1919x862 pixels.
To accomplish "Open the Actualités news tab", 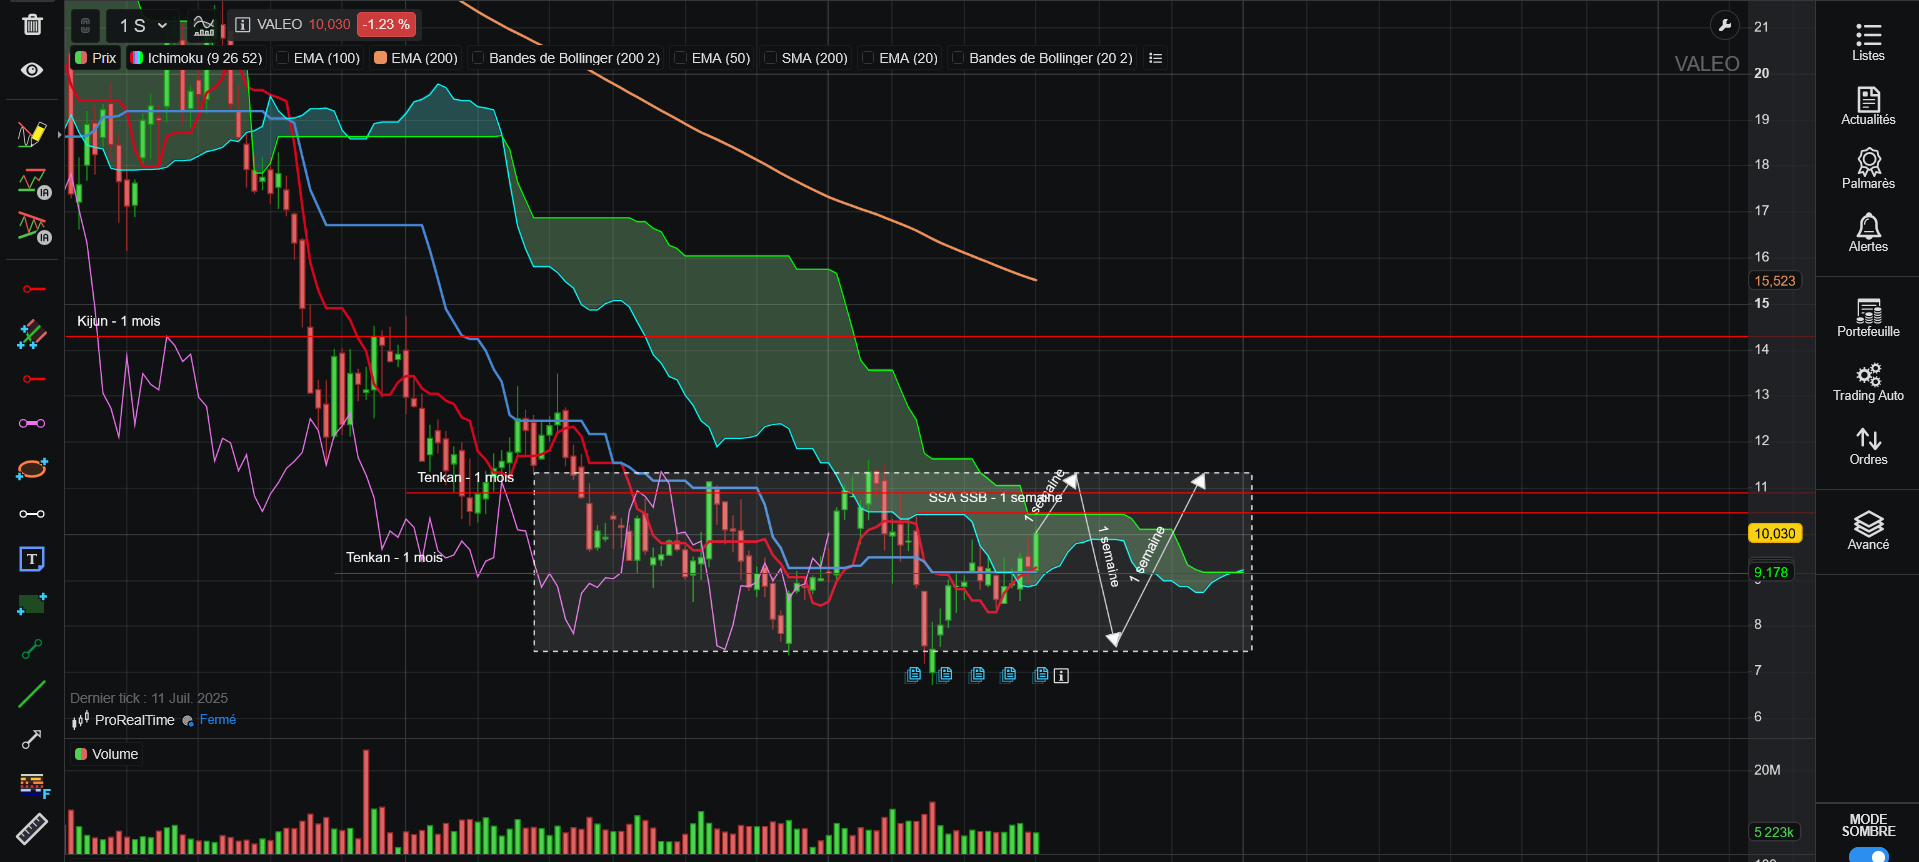I will point(1868,105).
